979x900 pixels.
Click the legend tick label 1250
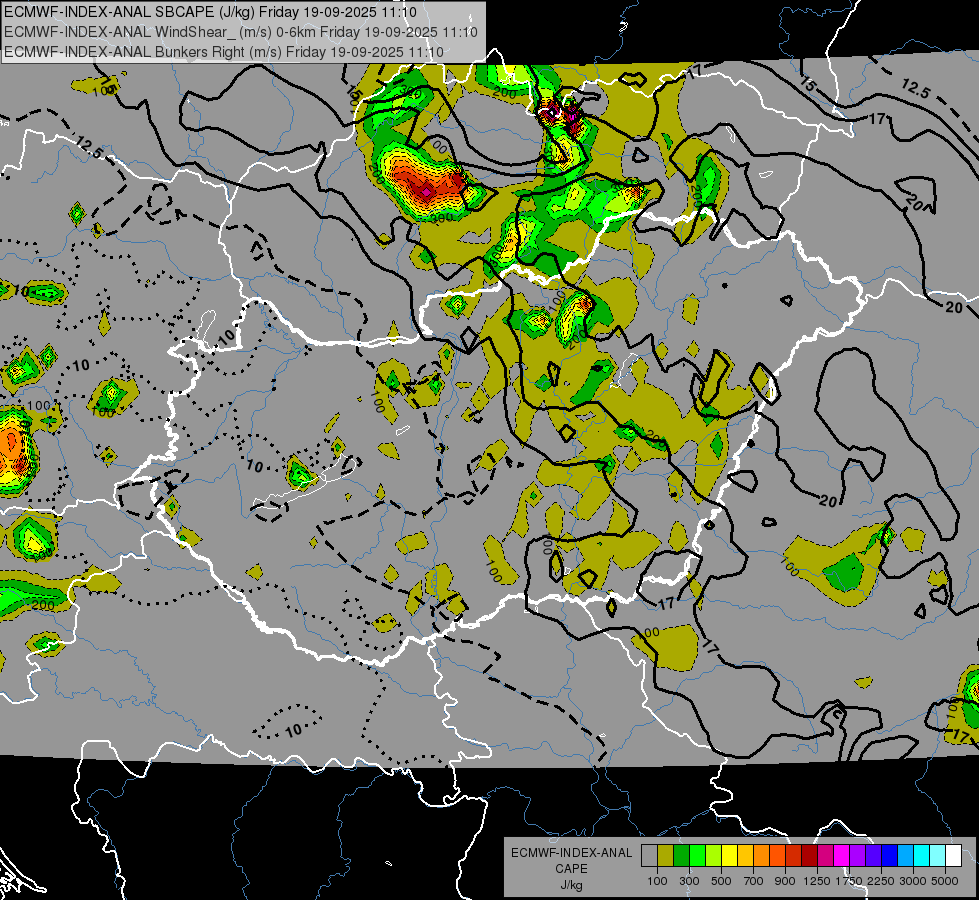coord(817,881)
